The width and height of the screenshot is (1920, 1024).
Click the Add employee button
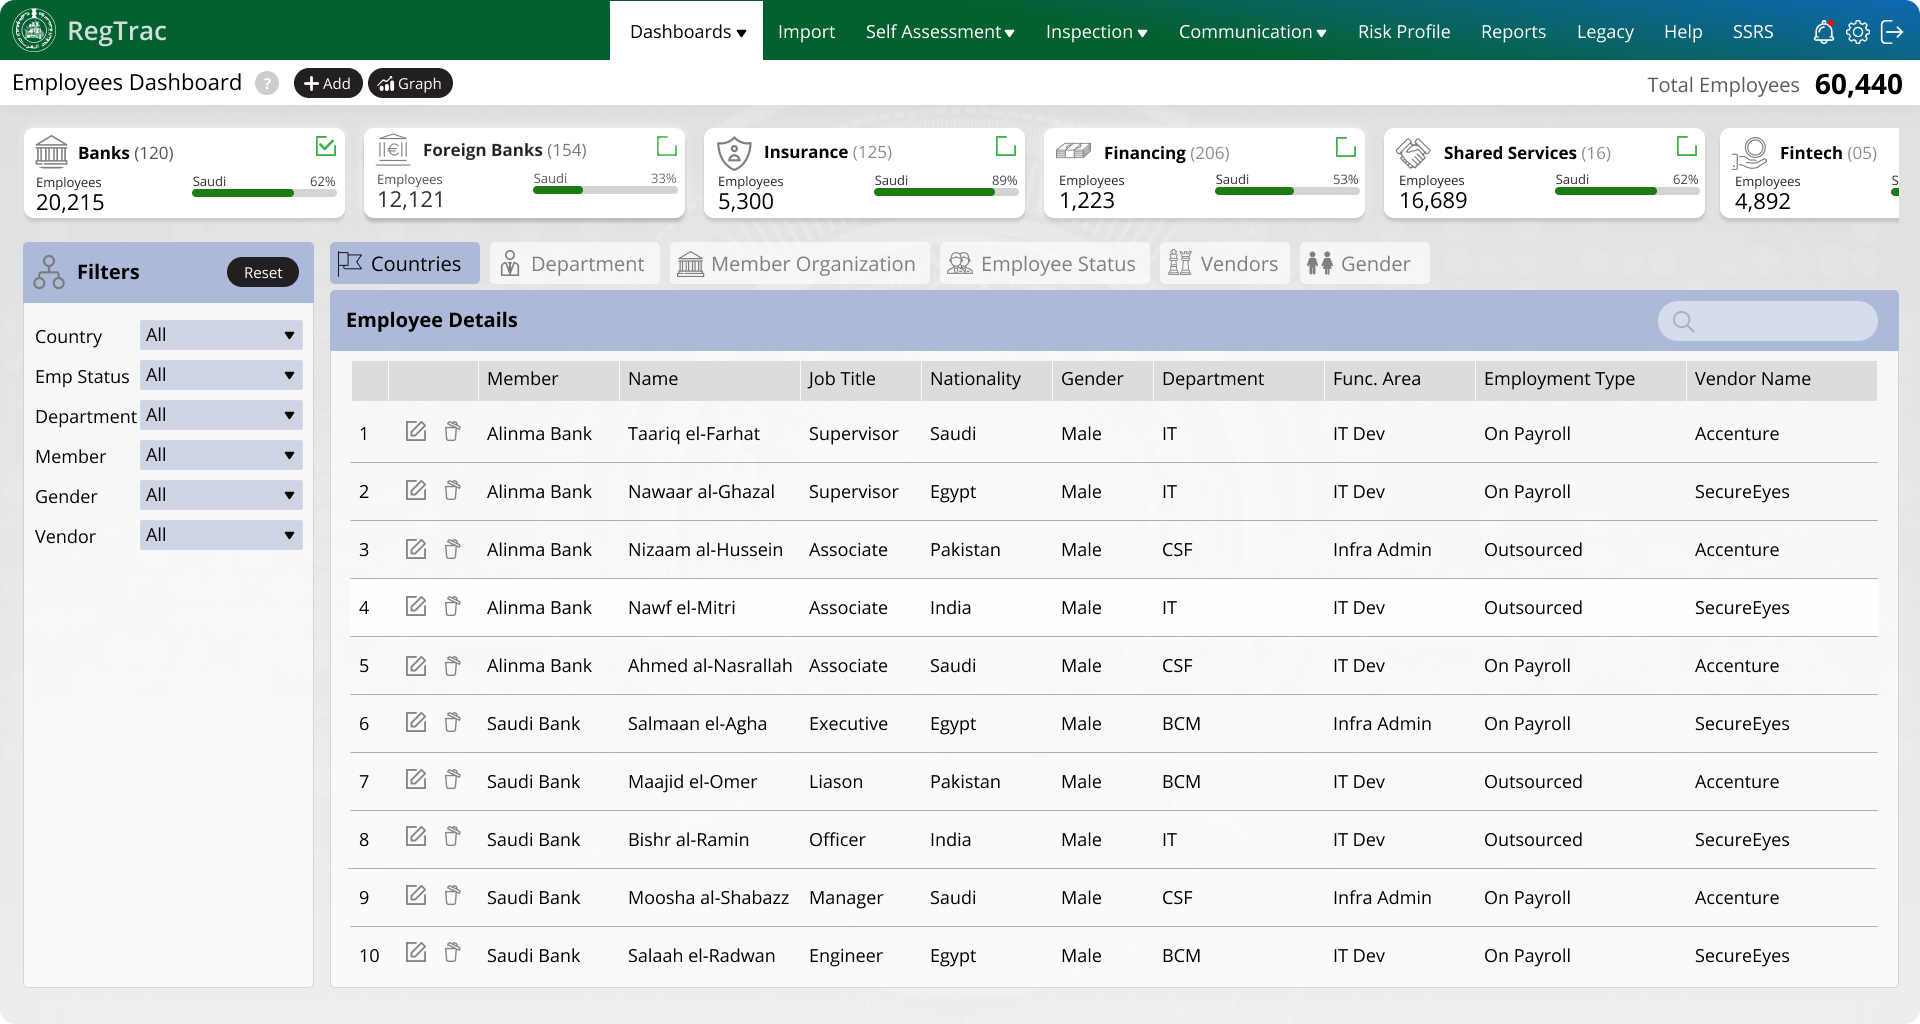coord(327,83)
